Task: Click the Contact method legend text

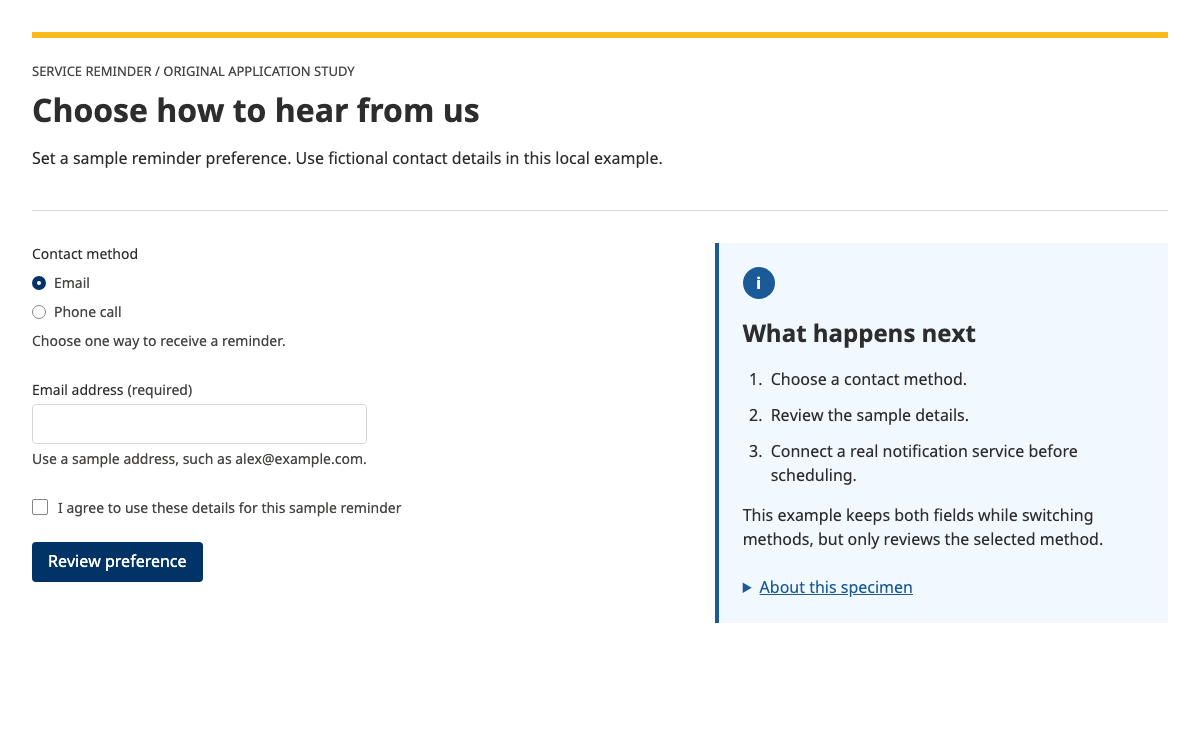Action: pyautogui.click(x=85, y=254)
